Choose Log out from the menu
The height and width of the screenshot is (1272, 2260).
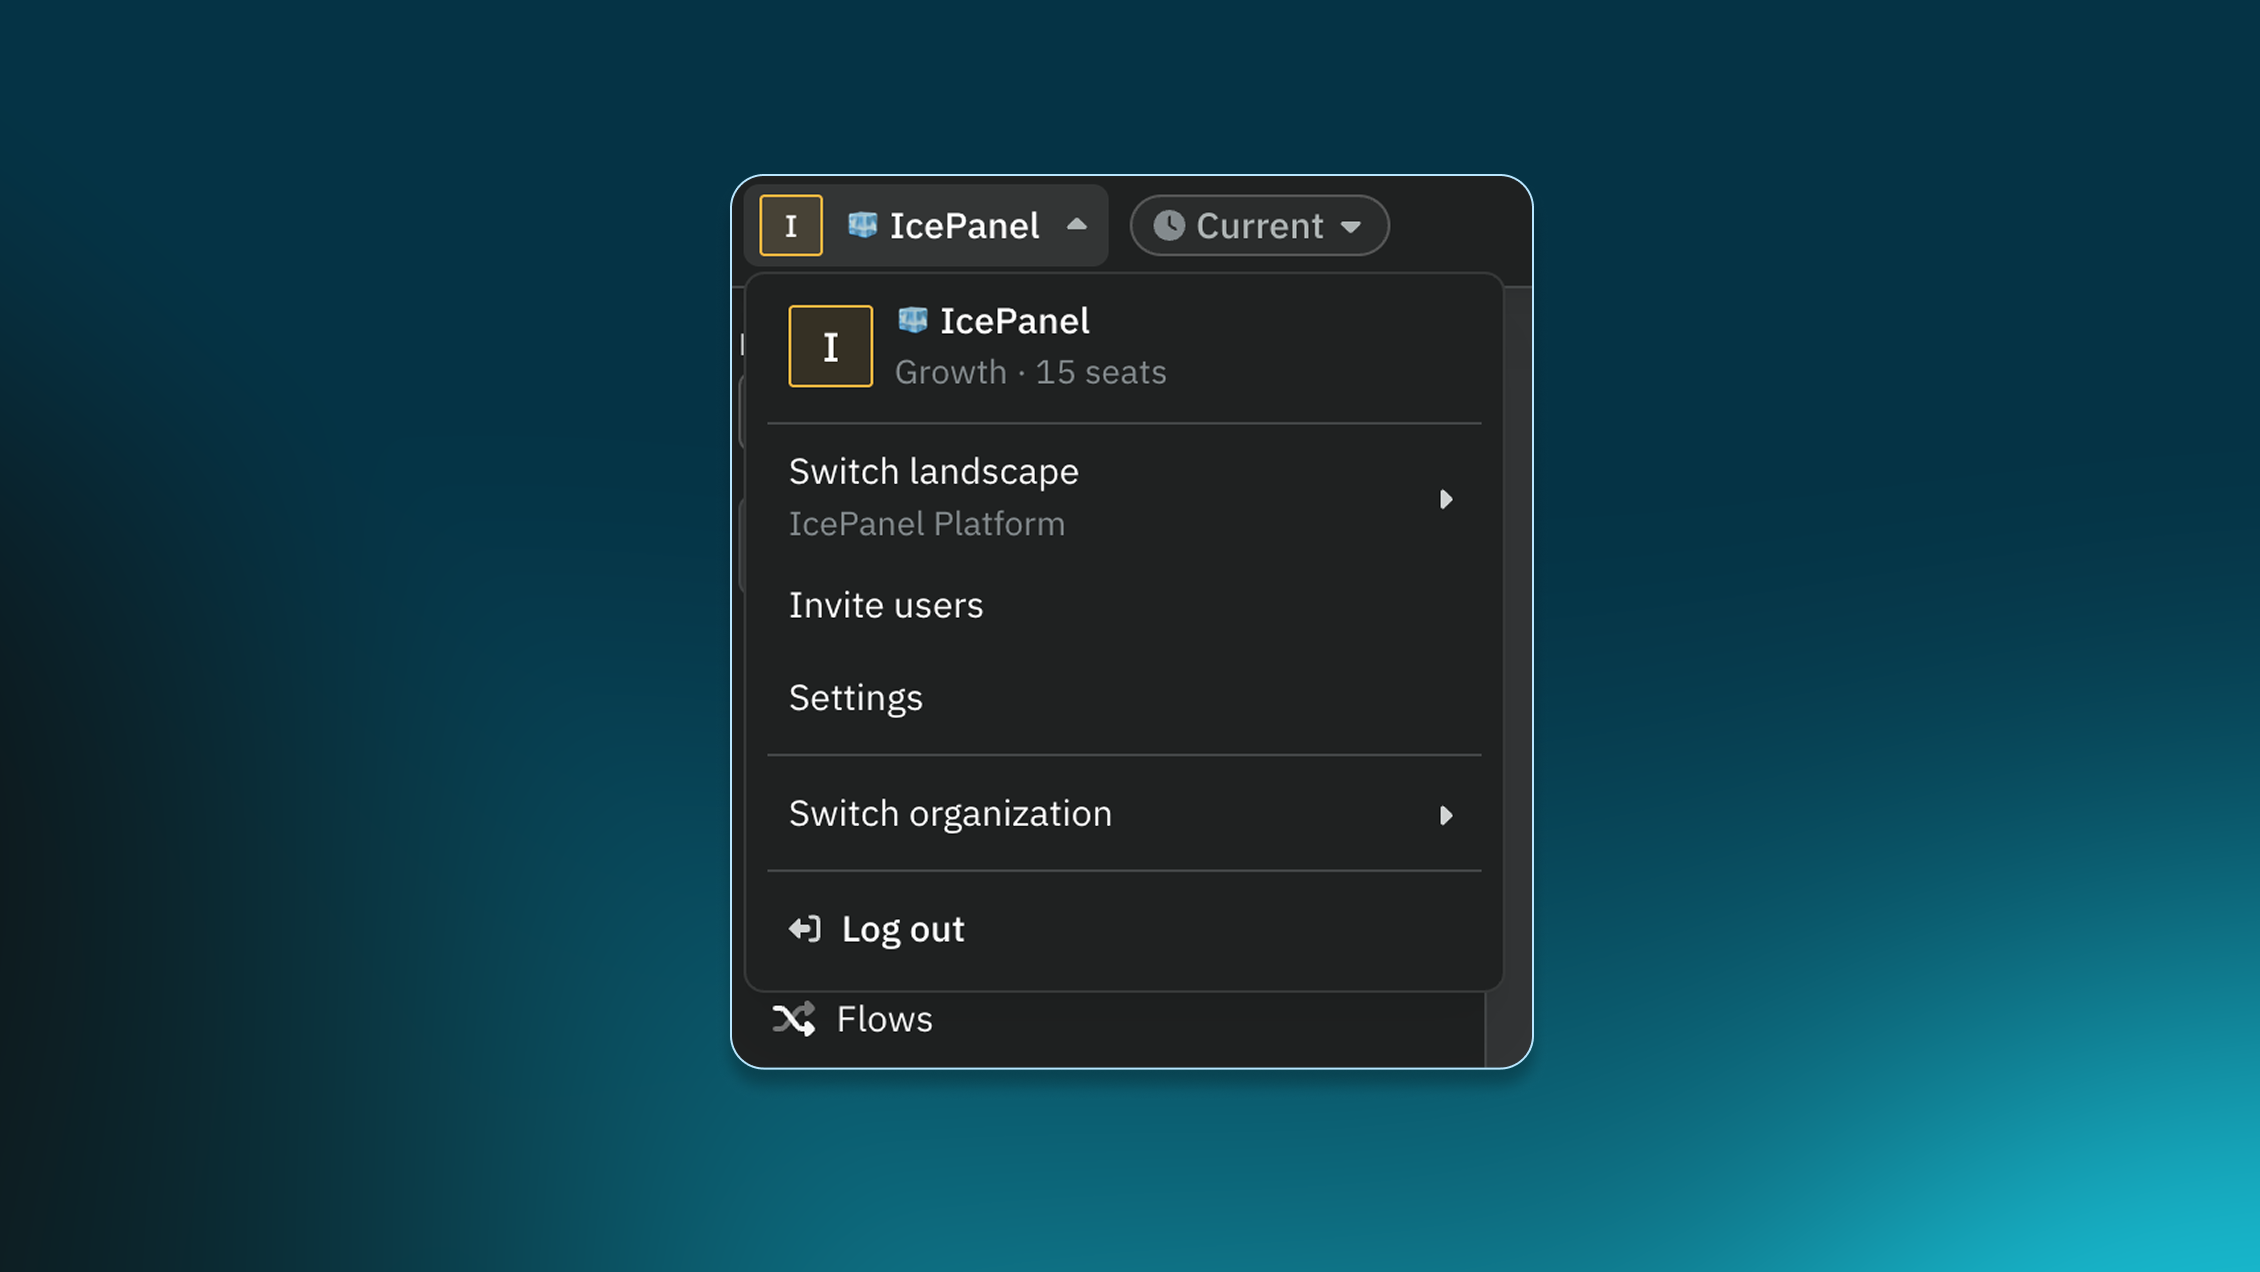[x=902, y=929]
